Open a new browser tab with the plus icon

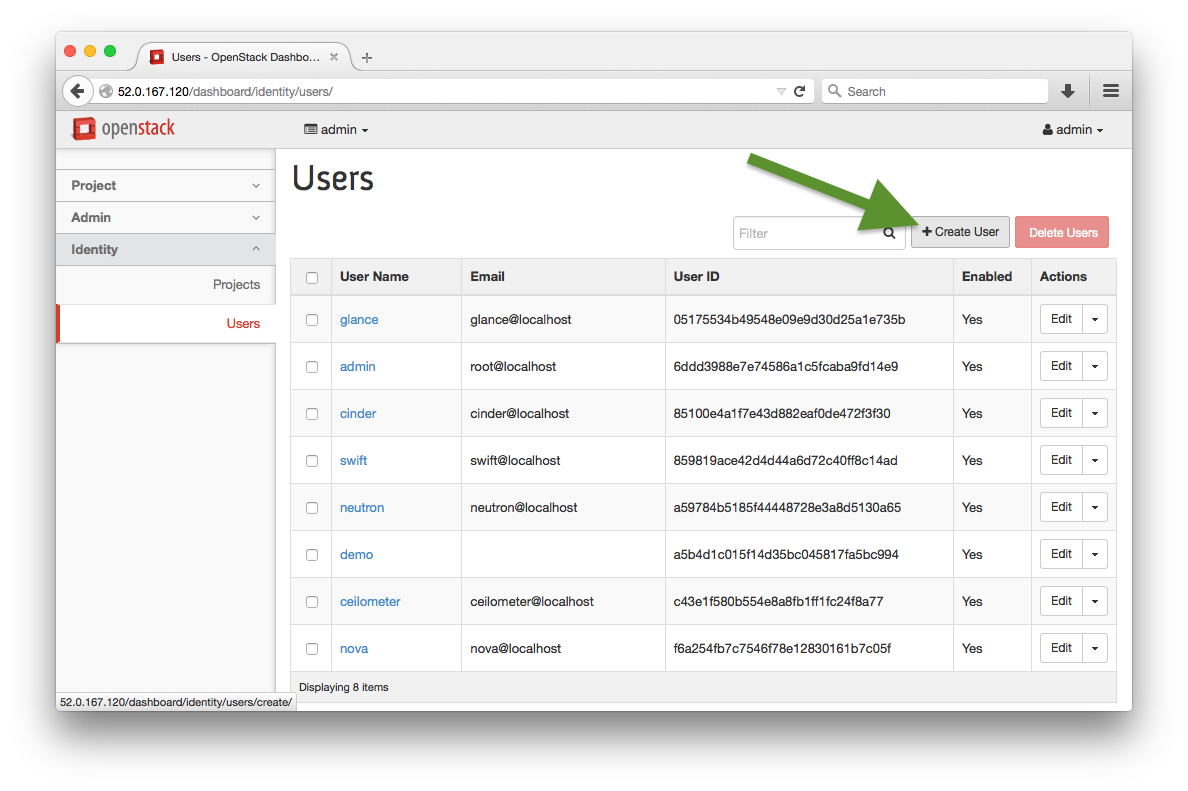pyautogui.click(x=366, y=57)
